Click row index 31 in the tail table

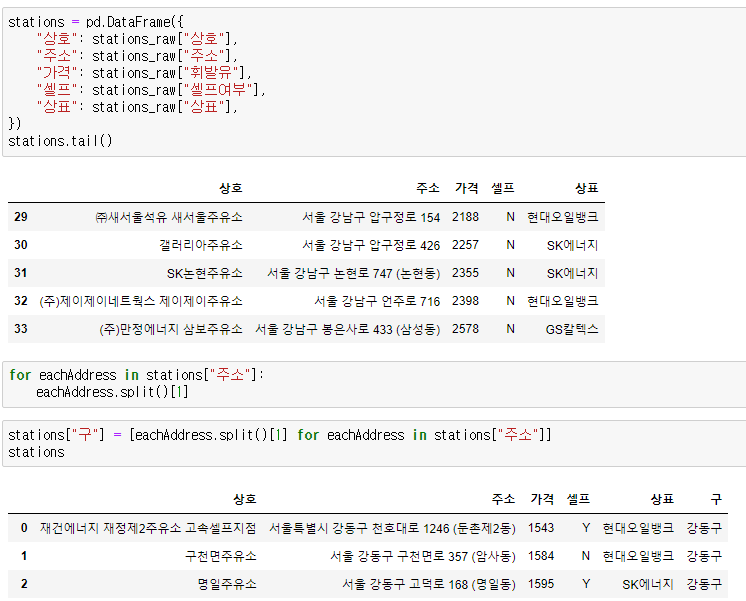click(21, 273)
